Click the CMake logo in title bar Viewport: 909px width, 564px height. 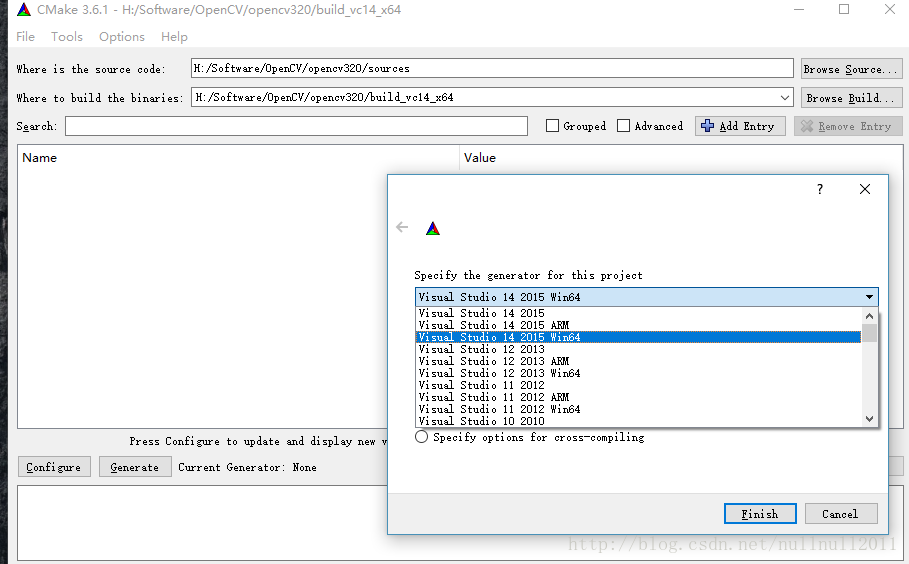24,10
